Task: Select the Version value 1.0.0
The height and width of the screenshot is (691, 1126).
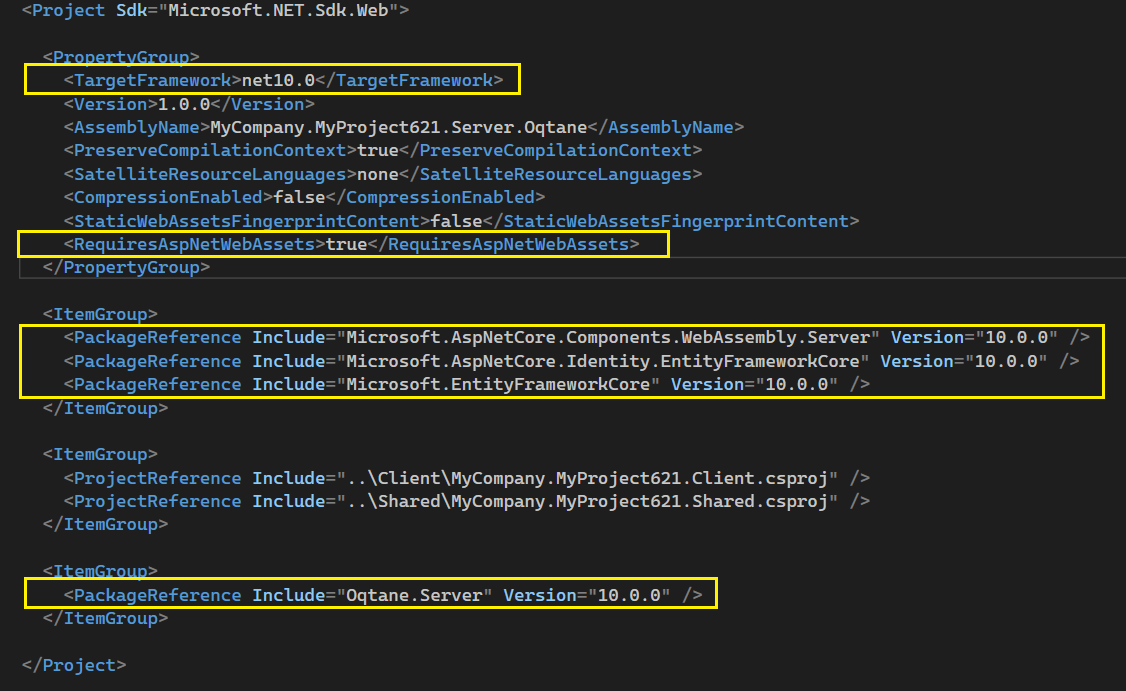Action: (x=190, y=103)
